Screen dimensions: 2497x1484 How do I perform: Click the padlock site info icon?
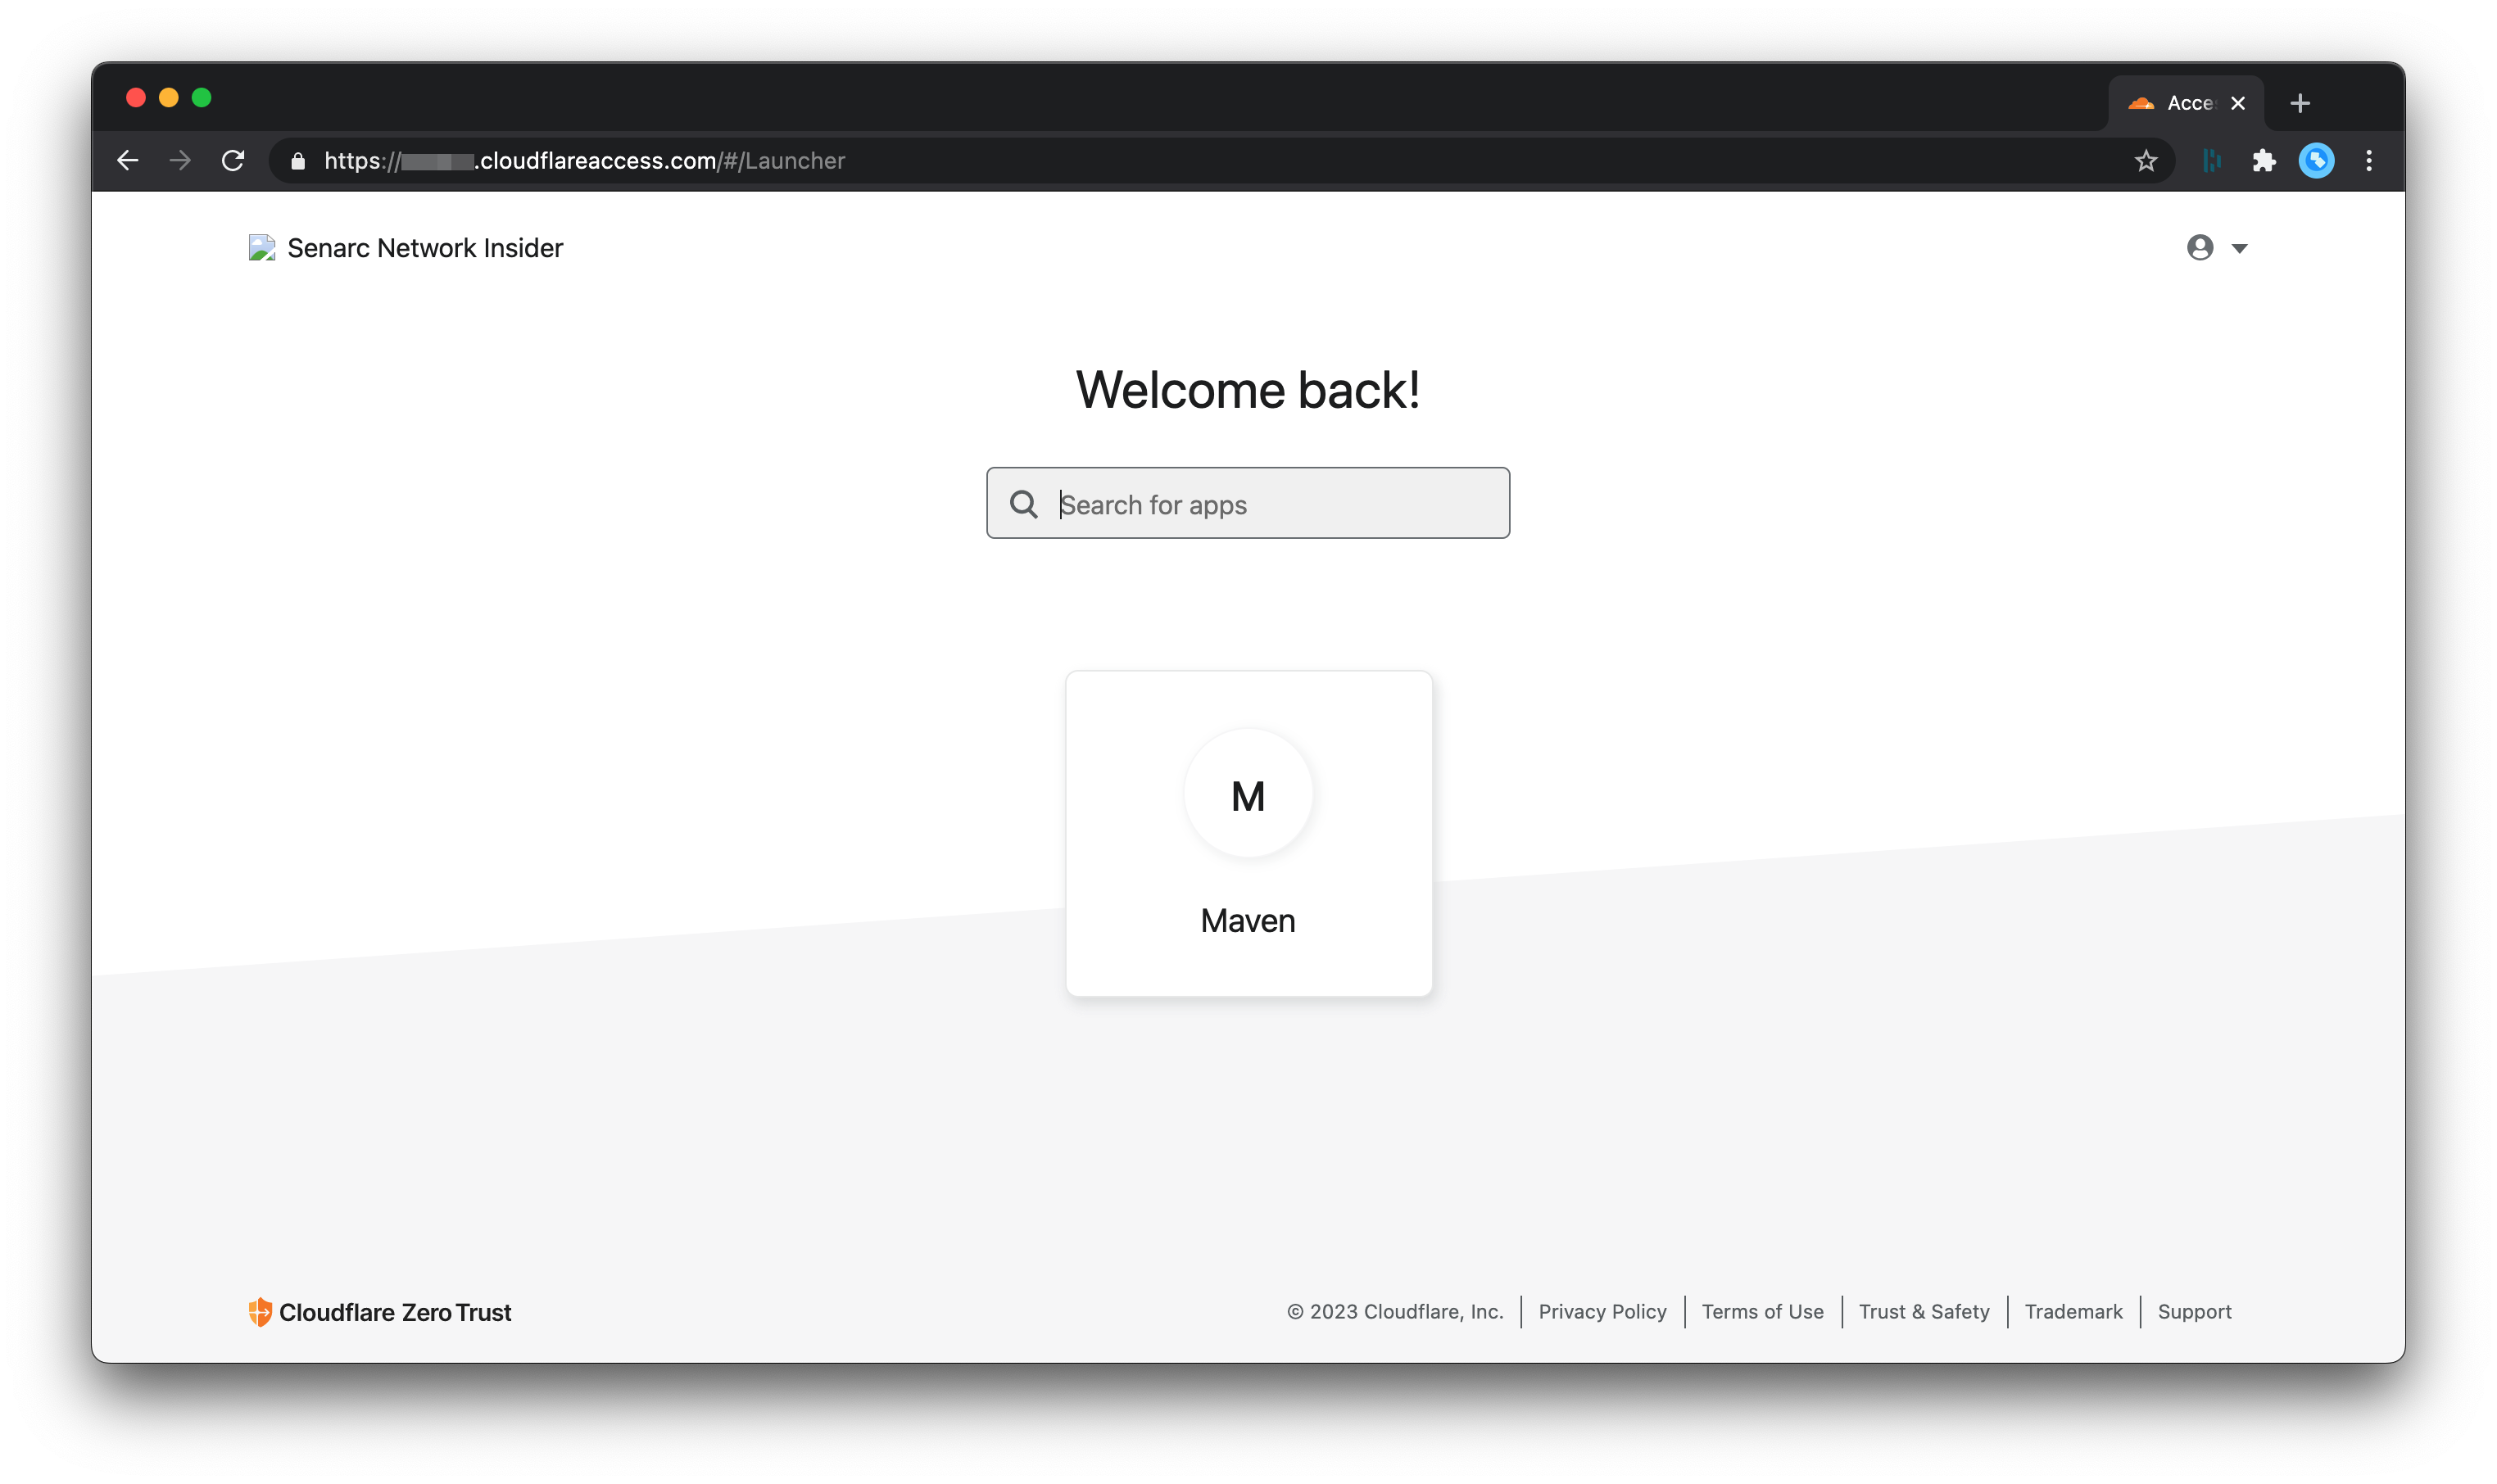click(297, 161)
